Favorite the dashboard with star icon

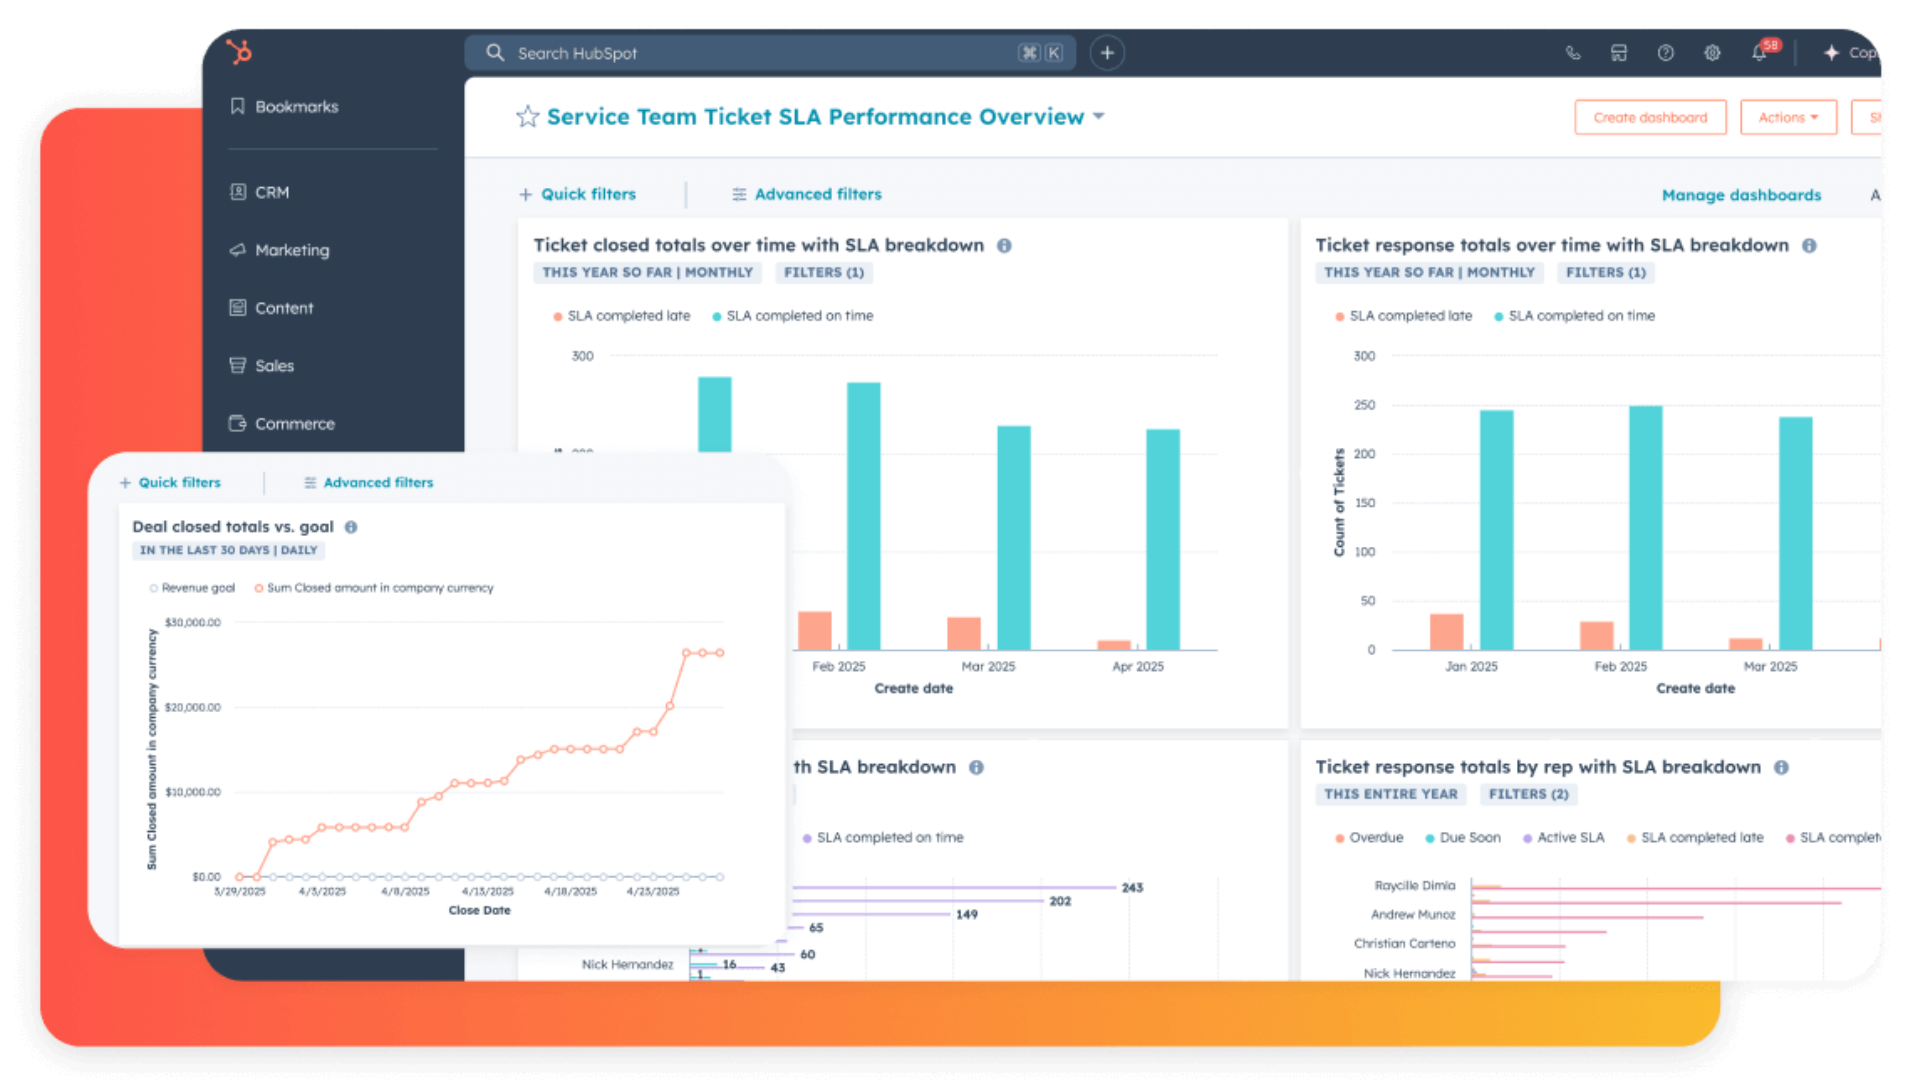[x=527, y=117]
